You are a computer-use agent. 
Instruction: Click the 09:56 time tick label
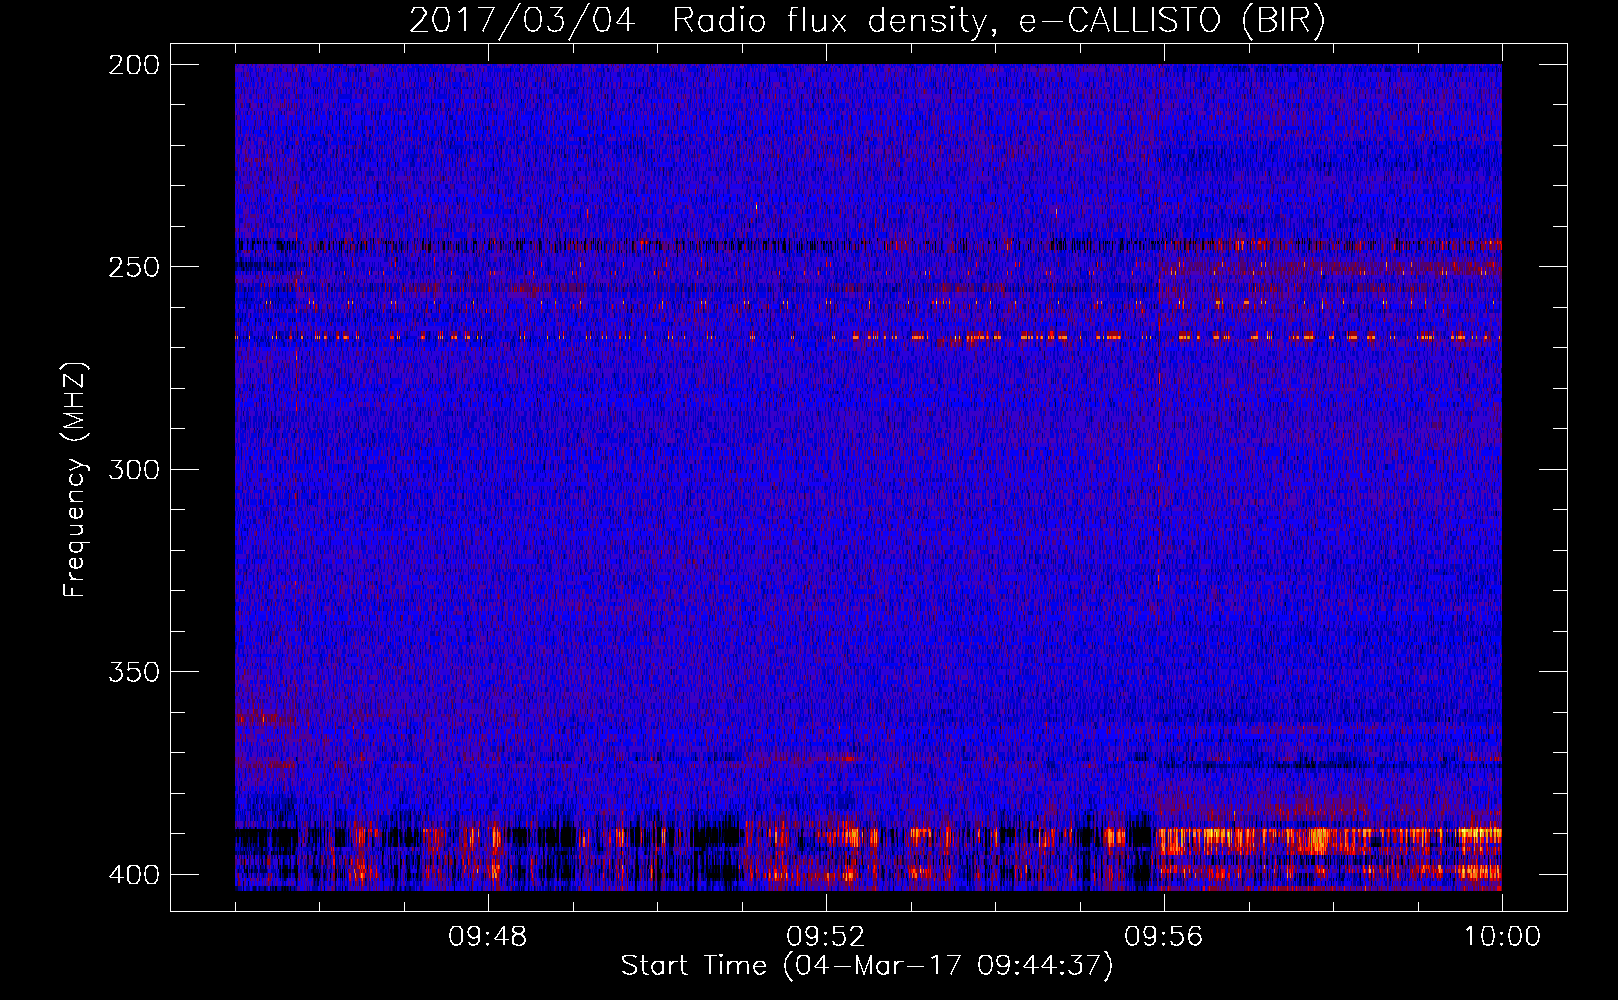click(x=1163, y=937)
